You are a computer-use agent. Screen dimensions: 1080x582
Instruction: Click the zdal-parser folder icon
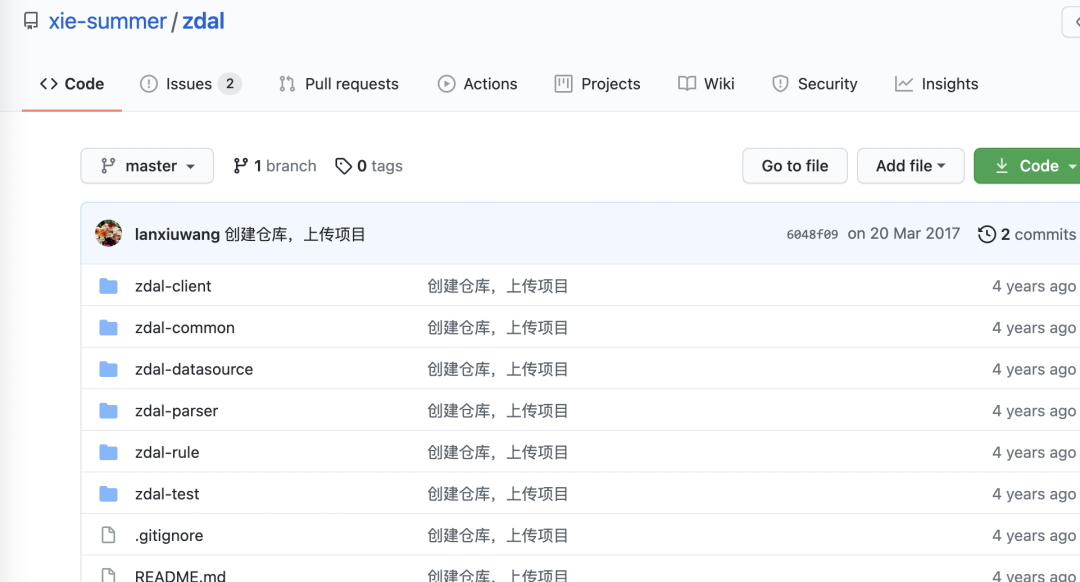(108, 410)
